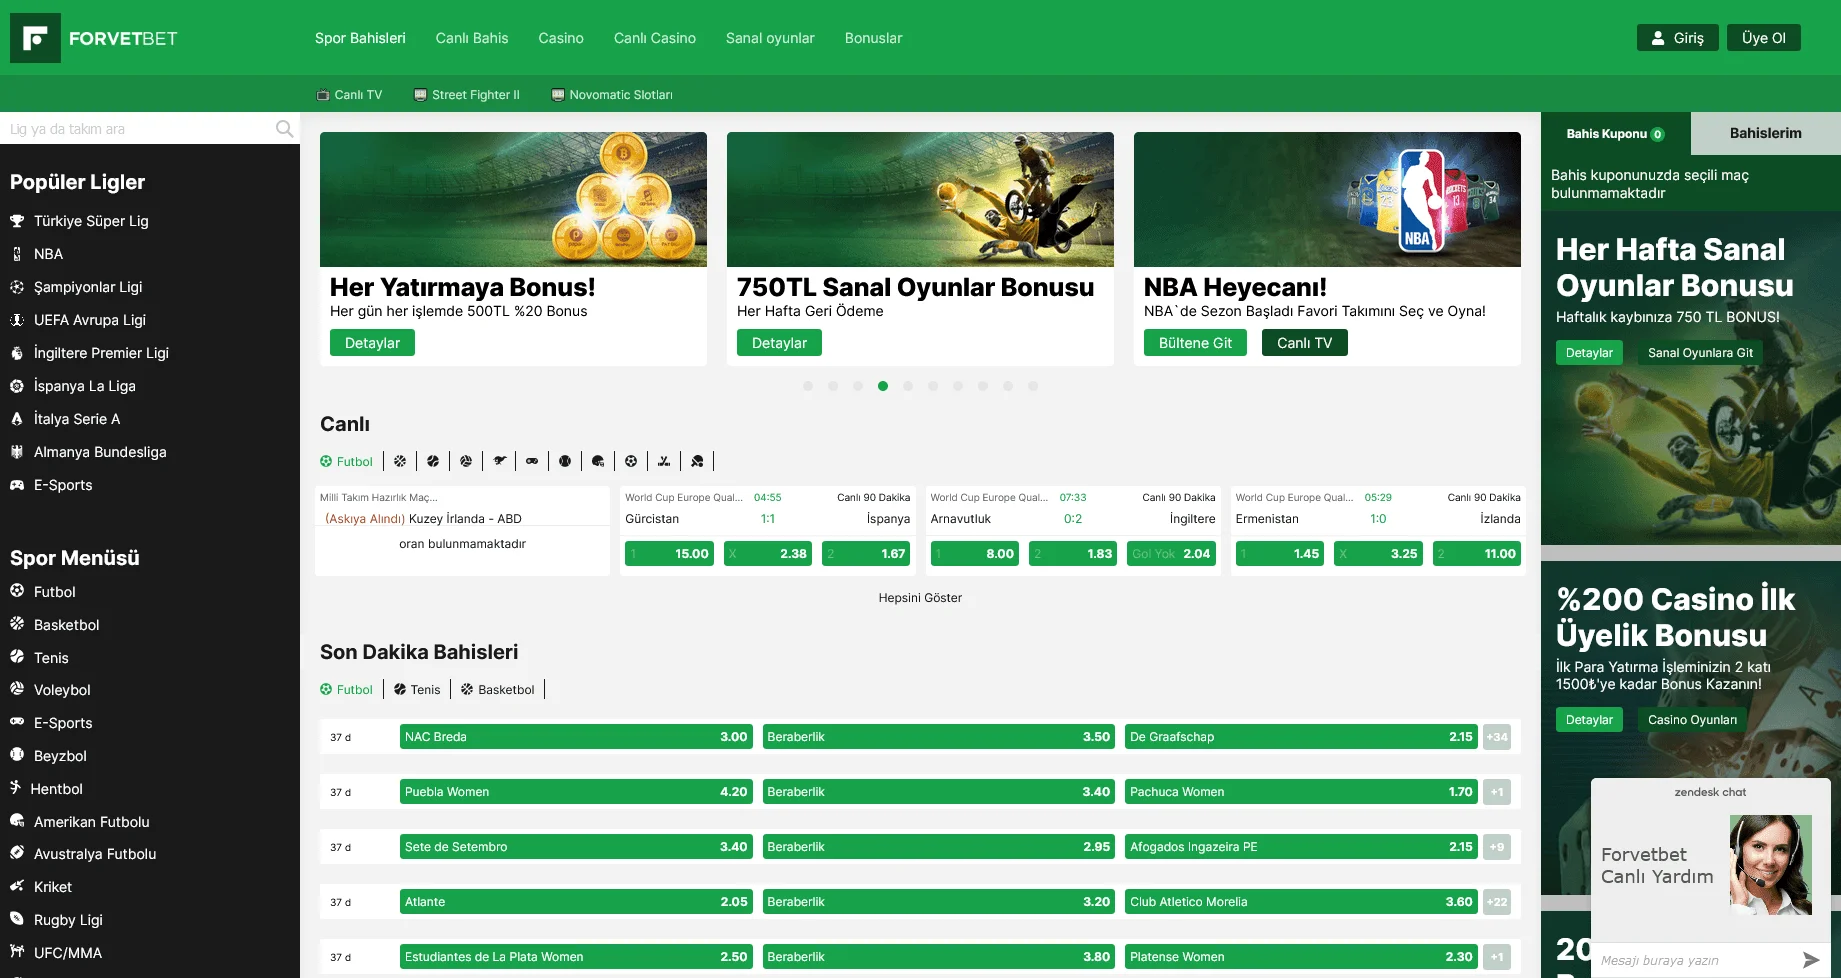This screenshot has width=1841, height=978.
Task: Pick NAC Breda odds 3.00
Action: (574, 737)
